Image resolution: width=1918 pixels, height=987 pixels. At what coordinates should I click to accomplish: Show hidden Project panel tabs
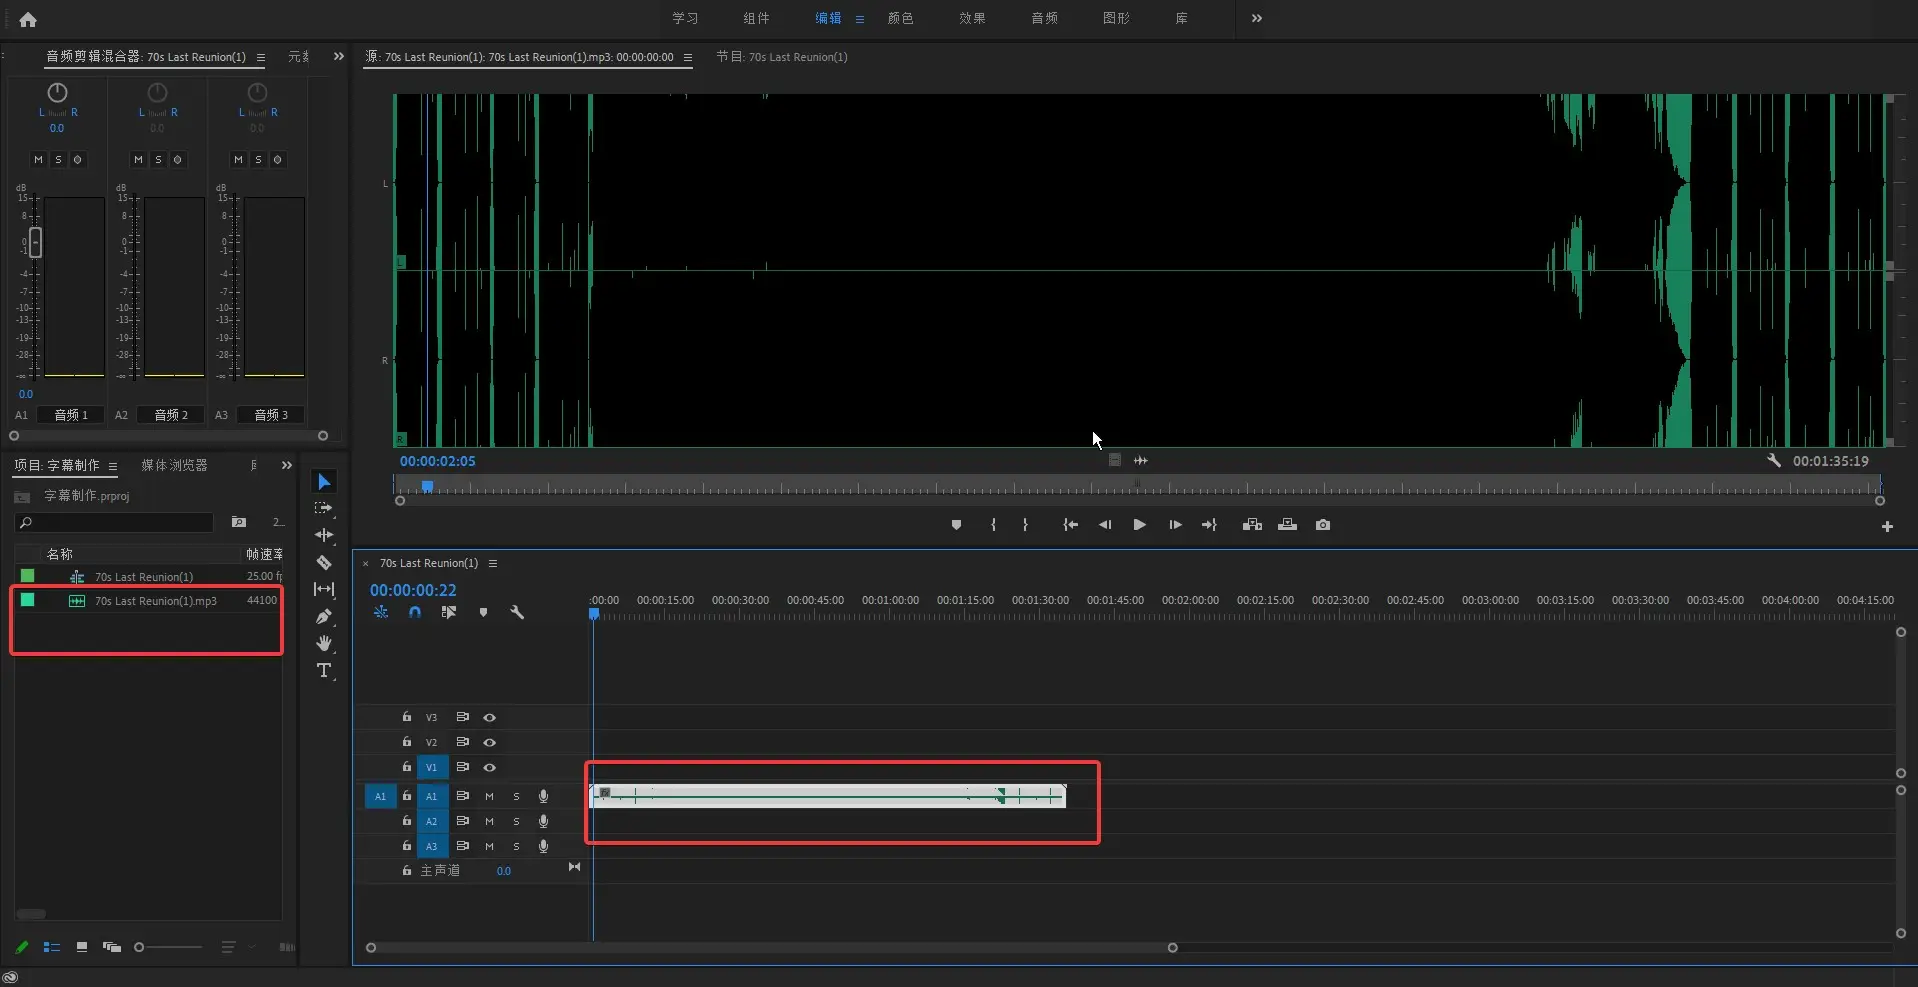(x=287, y=466)
